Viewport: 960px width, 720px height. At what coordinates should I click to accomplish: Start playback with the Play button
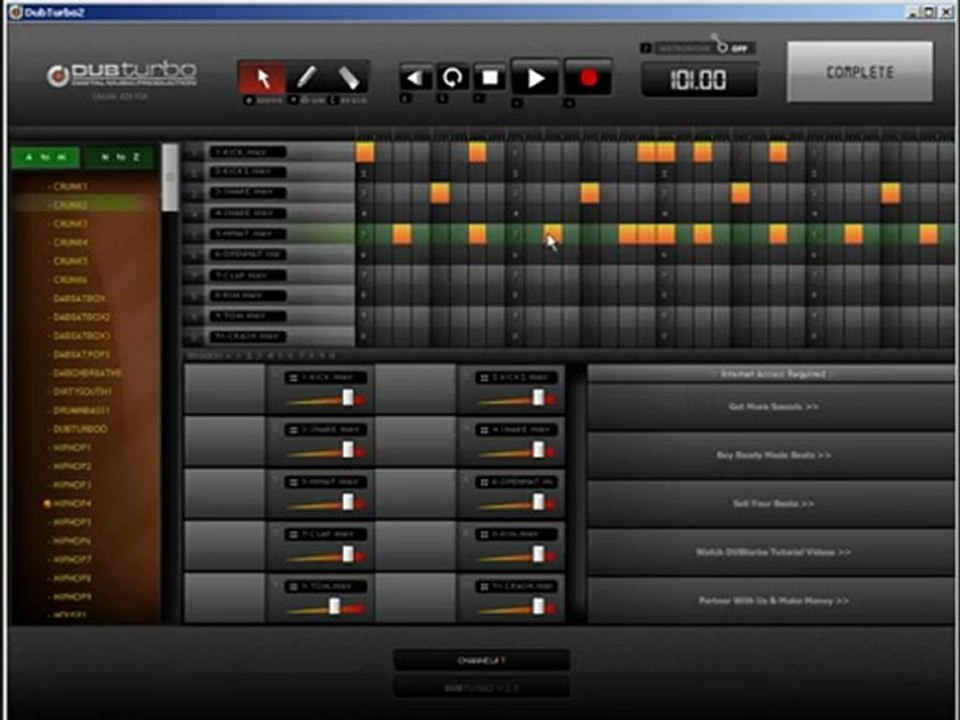pyautogui.click(x=535, y=78)
